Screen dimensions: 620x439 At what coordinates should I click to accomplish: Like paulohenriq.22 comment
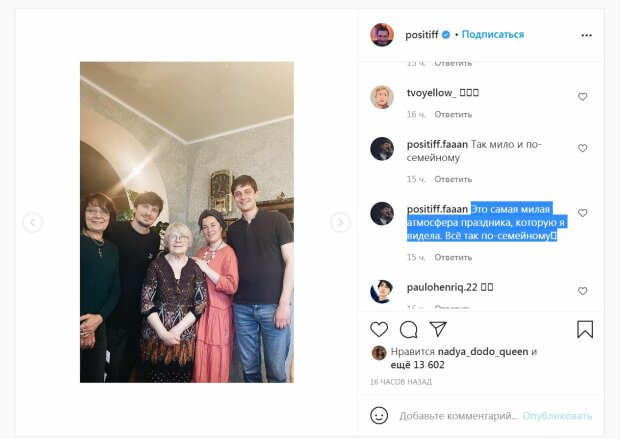click(582, 291)
